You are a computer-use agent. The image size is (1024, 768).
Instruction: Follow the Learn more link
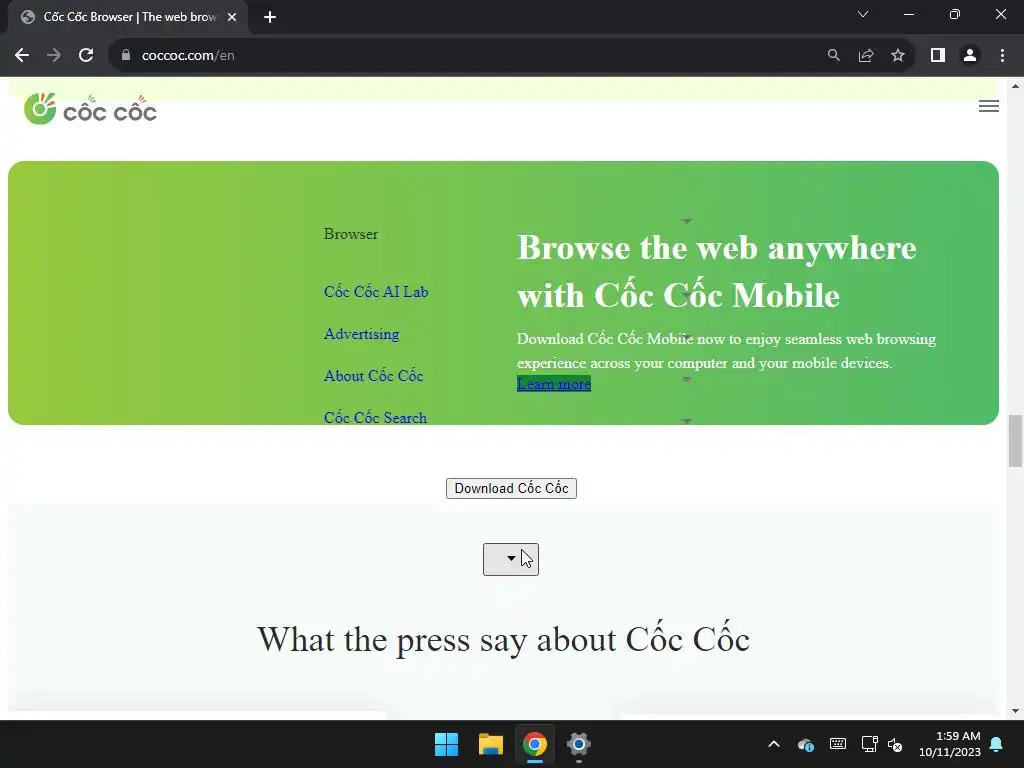[x=554, y=384]
